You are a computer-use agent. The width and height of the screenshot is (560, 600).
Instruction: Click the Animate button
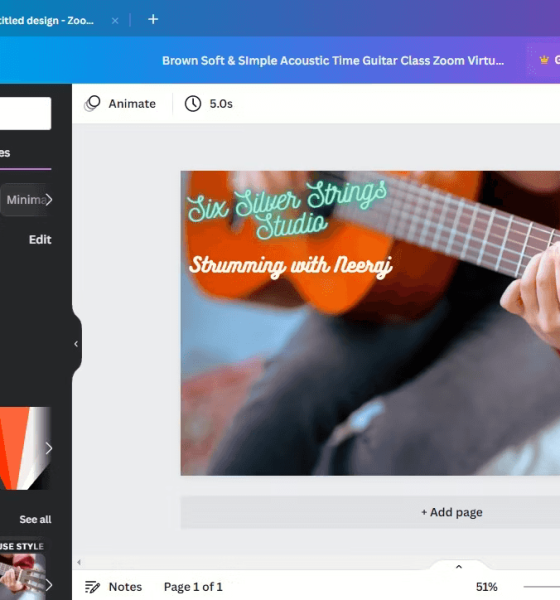pos(120,104)
